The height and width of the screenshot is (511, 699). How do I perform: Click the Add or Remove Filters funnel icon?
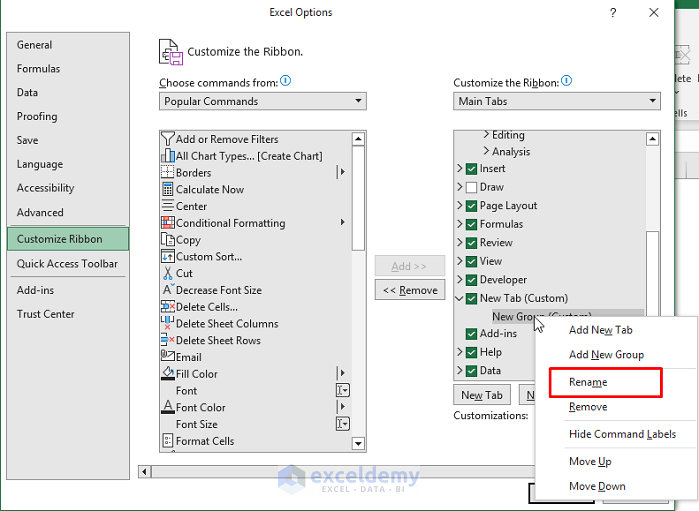tap(168, 139)
